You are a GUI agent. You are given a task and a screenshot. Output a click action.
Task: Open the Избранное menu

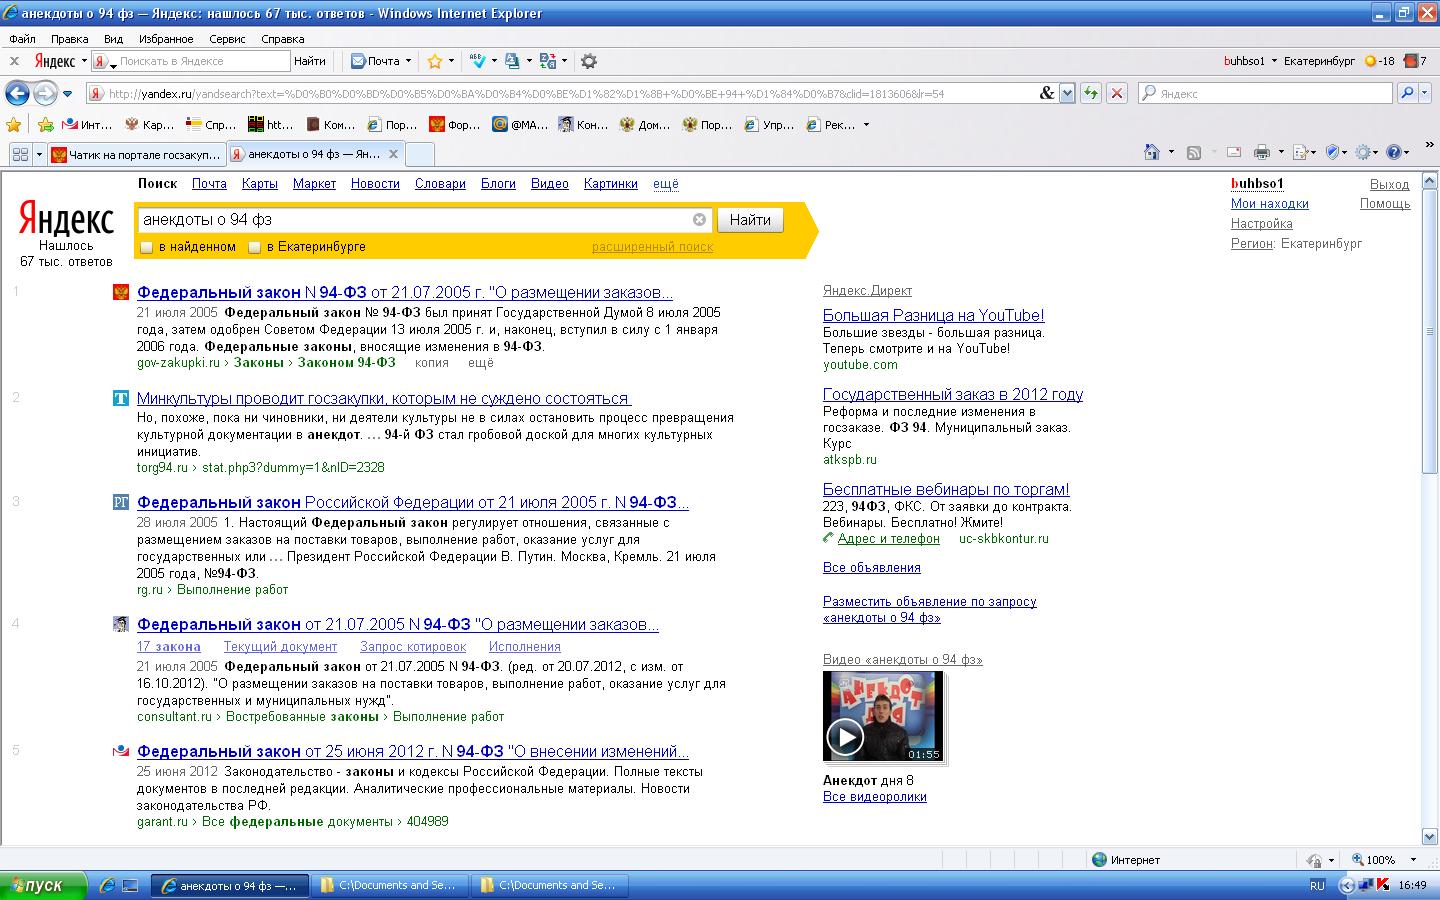(x=166, y=39)
